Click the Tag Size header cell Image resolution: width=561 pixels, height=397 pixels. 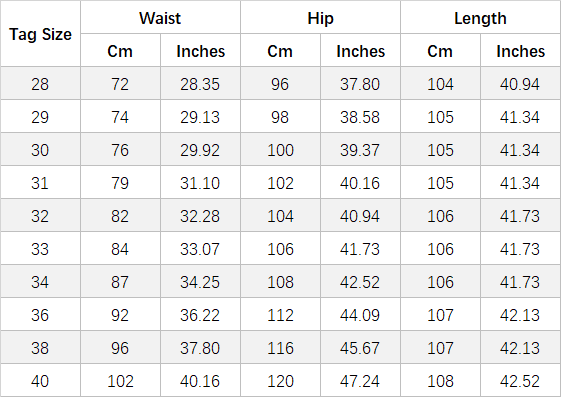(40, 34)
